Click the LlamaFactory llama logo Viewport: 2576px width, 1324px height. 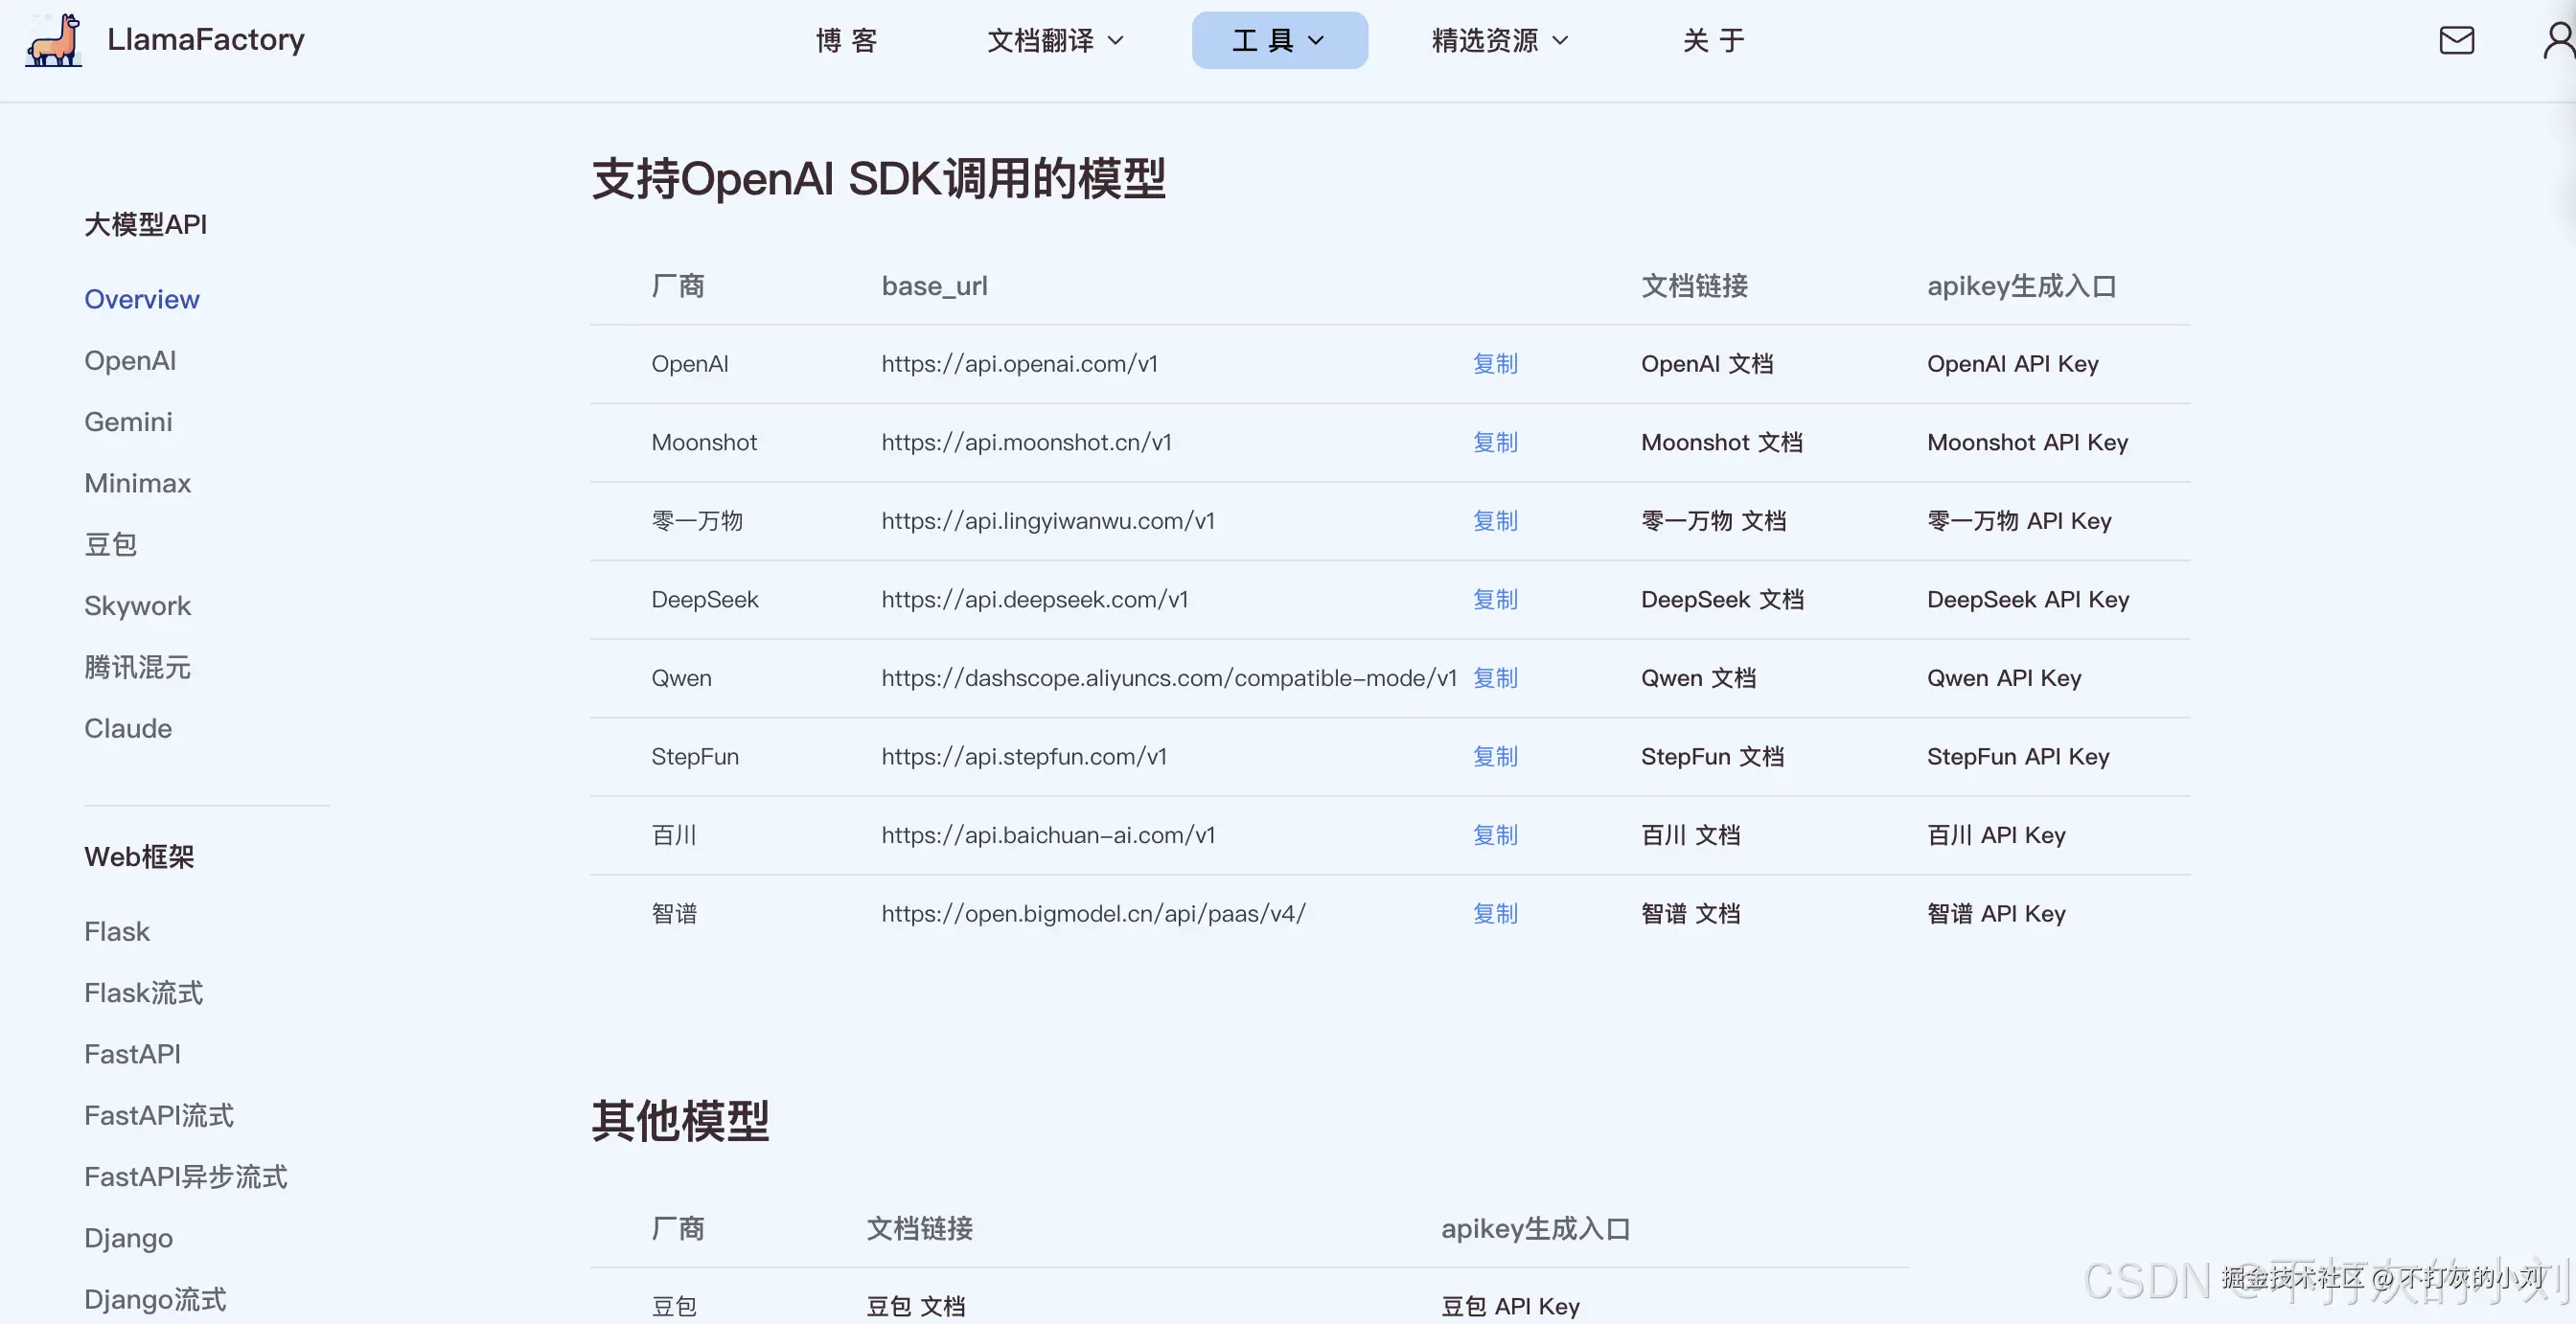pos(54,40)
